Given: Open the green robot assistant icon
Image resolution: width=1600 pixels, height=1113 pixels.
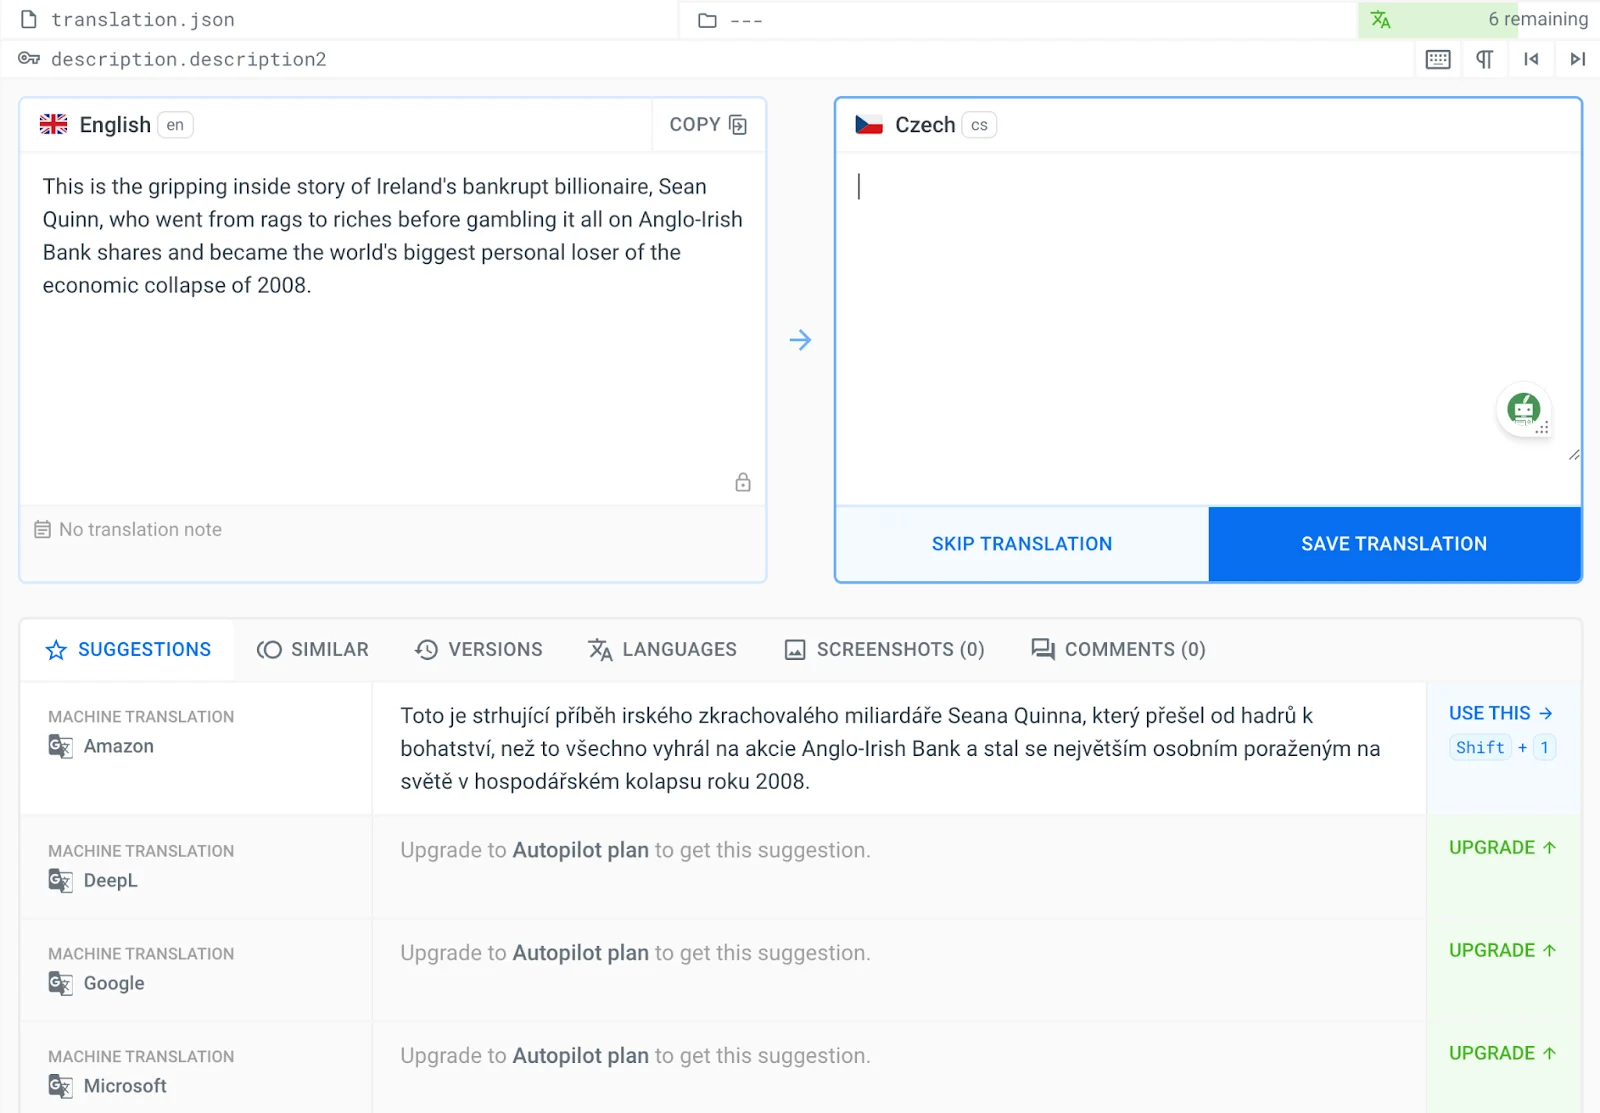Looking at the screenshot, I should pyautogui.click(x=1523, y=409).
